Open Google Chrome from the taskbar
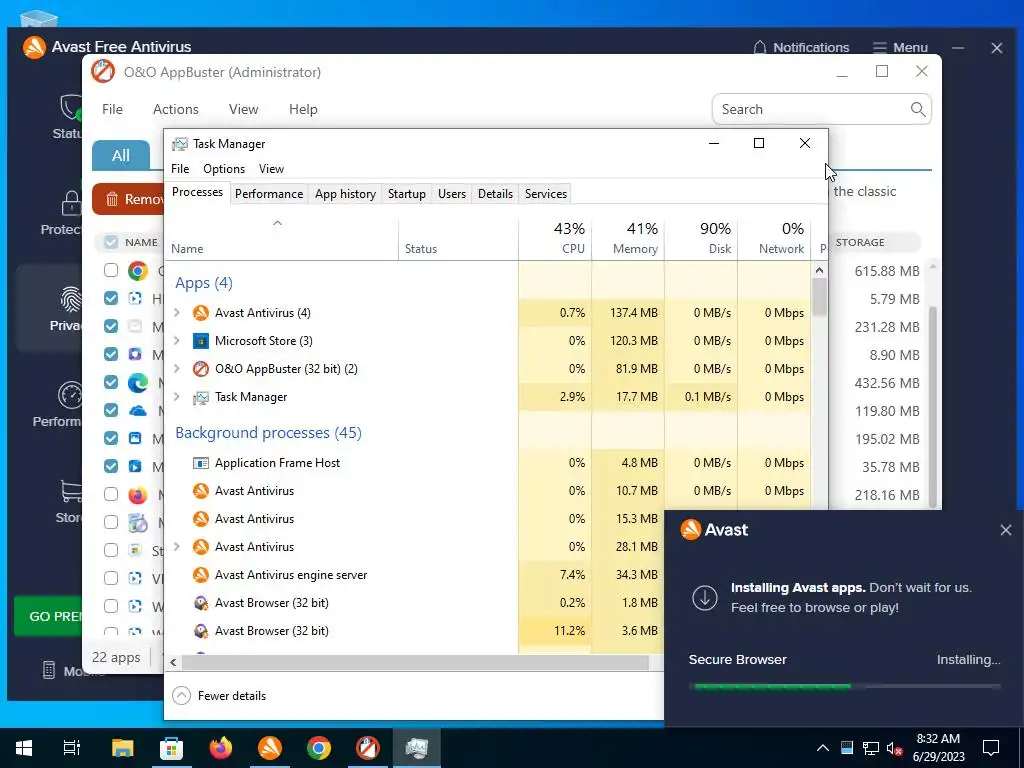Viewport: 1024px width, 768px height. click(319, 748)
